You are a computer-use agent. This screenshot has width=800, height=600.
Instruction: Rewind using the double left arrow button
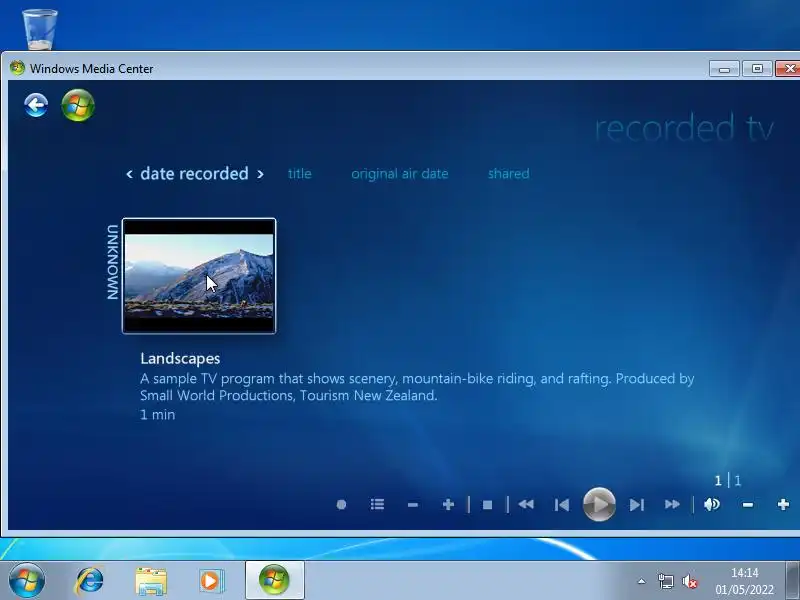[526, 505]
